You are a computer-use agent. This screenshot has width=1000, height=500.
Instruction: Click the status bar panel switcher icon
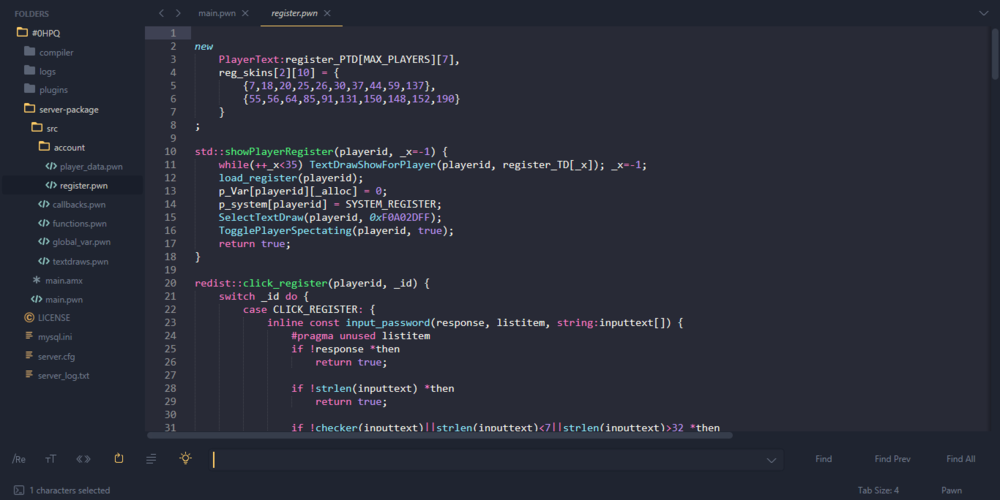[x=19, y=490]
